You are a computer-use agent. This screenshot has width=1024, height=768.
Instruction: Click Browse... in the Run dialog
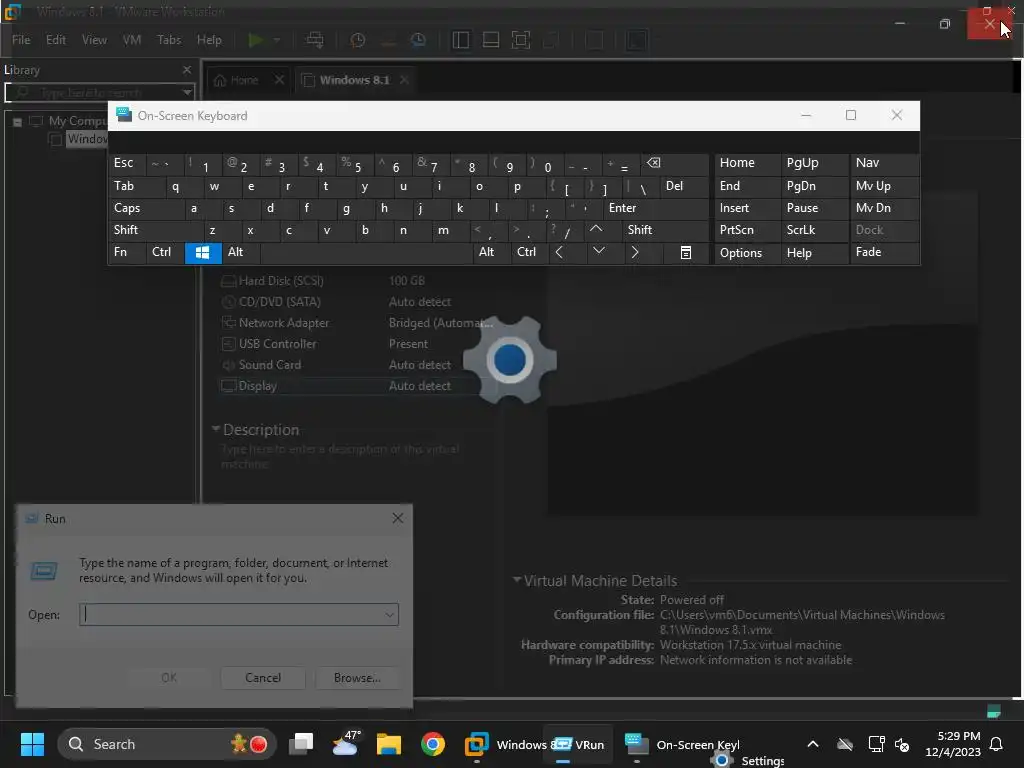(x=357, y=678)
